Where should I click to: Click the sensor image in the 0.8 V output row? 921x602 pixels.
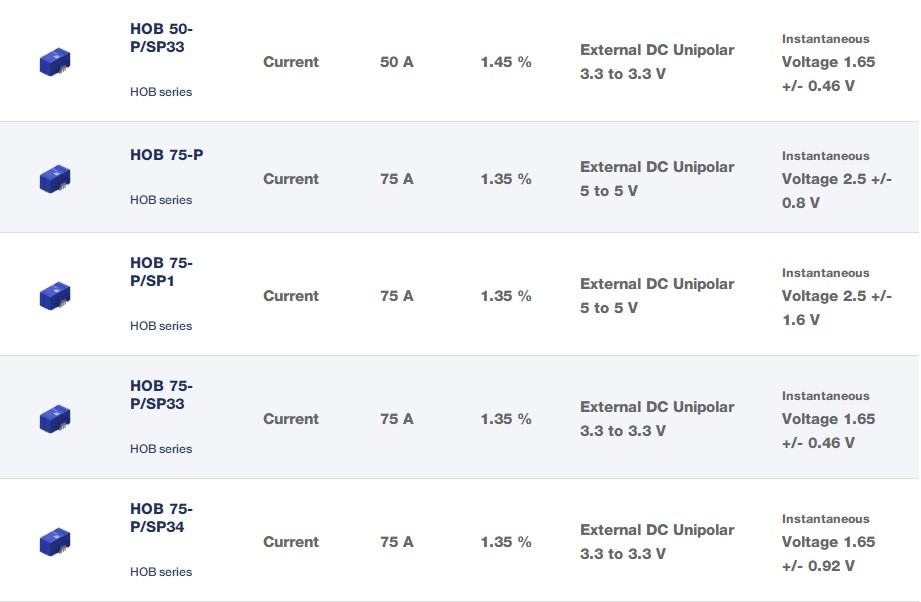54,179
